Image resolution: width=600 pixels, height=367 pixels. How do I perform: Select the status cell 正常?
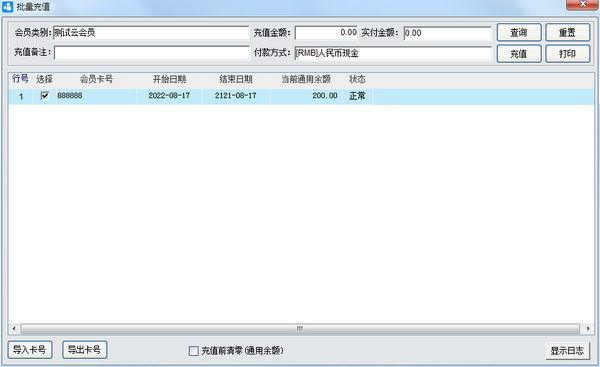pyautogui.click(x=357, y=96)
